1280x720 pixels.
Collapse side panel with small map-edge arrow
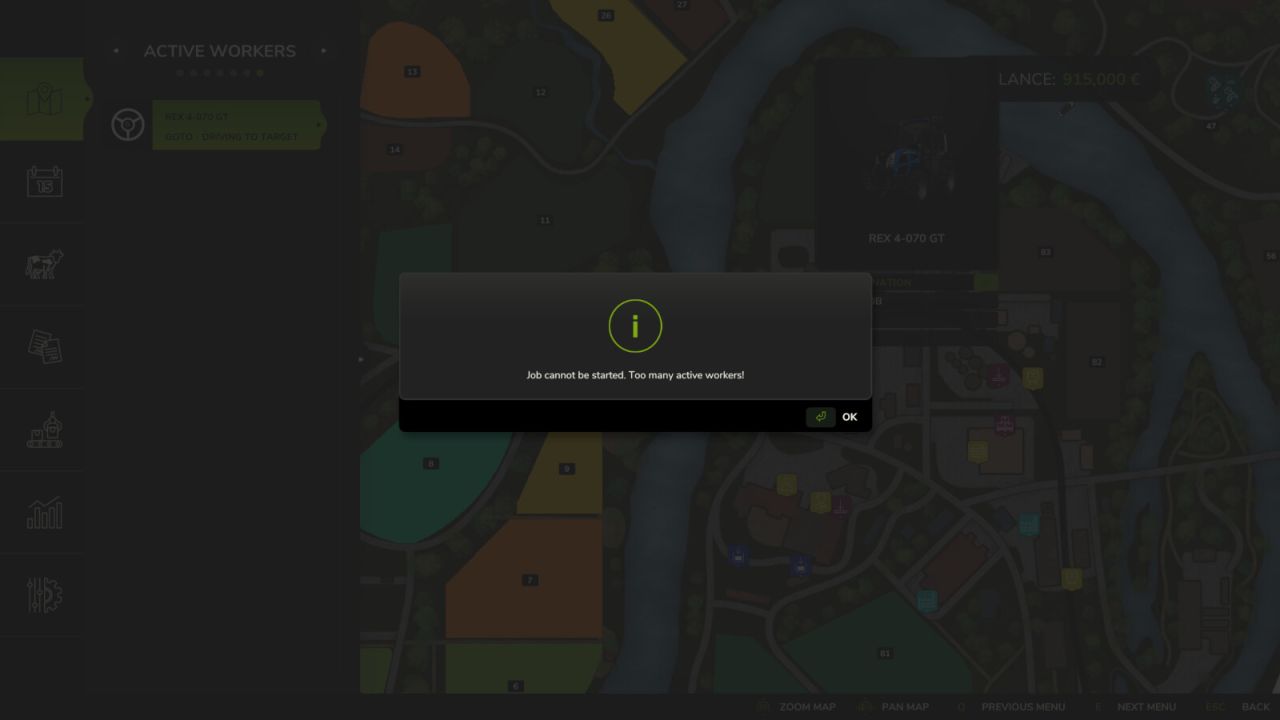point(362,359)
